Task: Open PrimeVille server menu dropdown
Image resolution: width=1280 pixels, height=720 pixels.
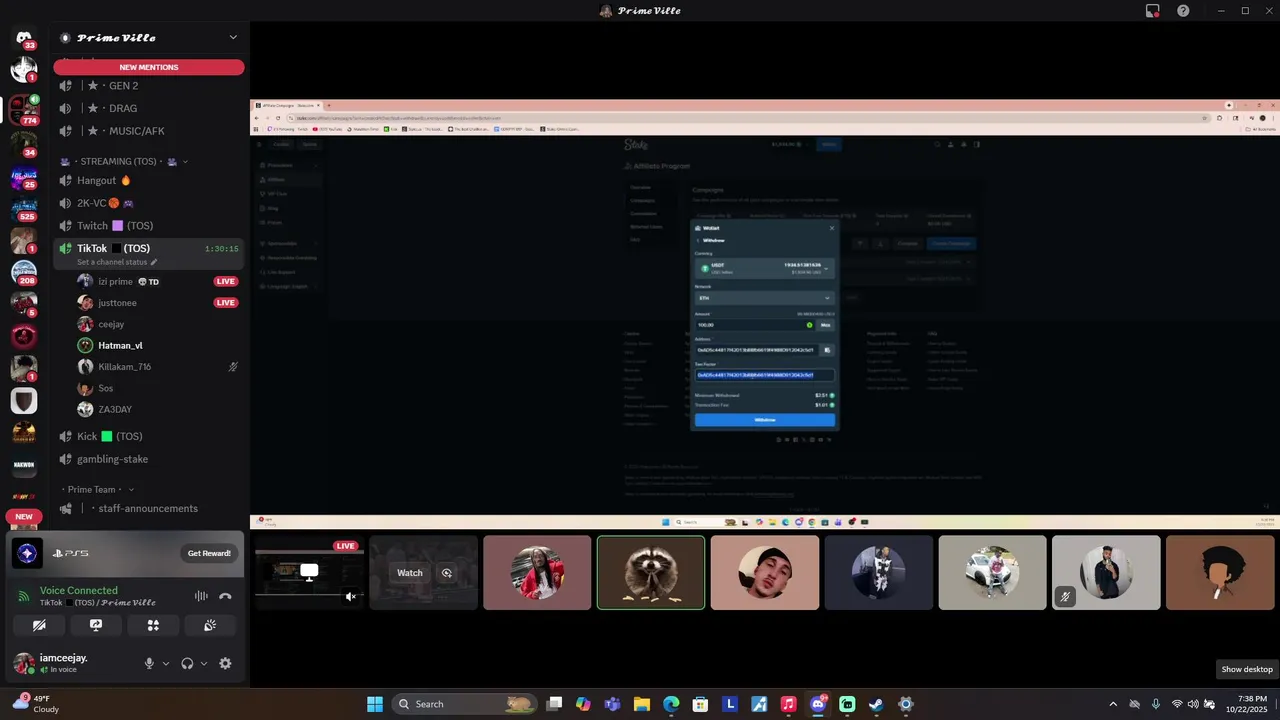Action: tap(233, 38)
